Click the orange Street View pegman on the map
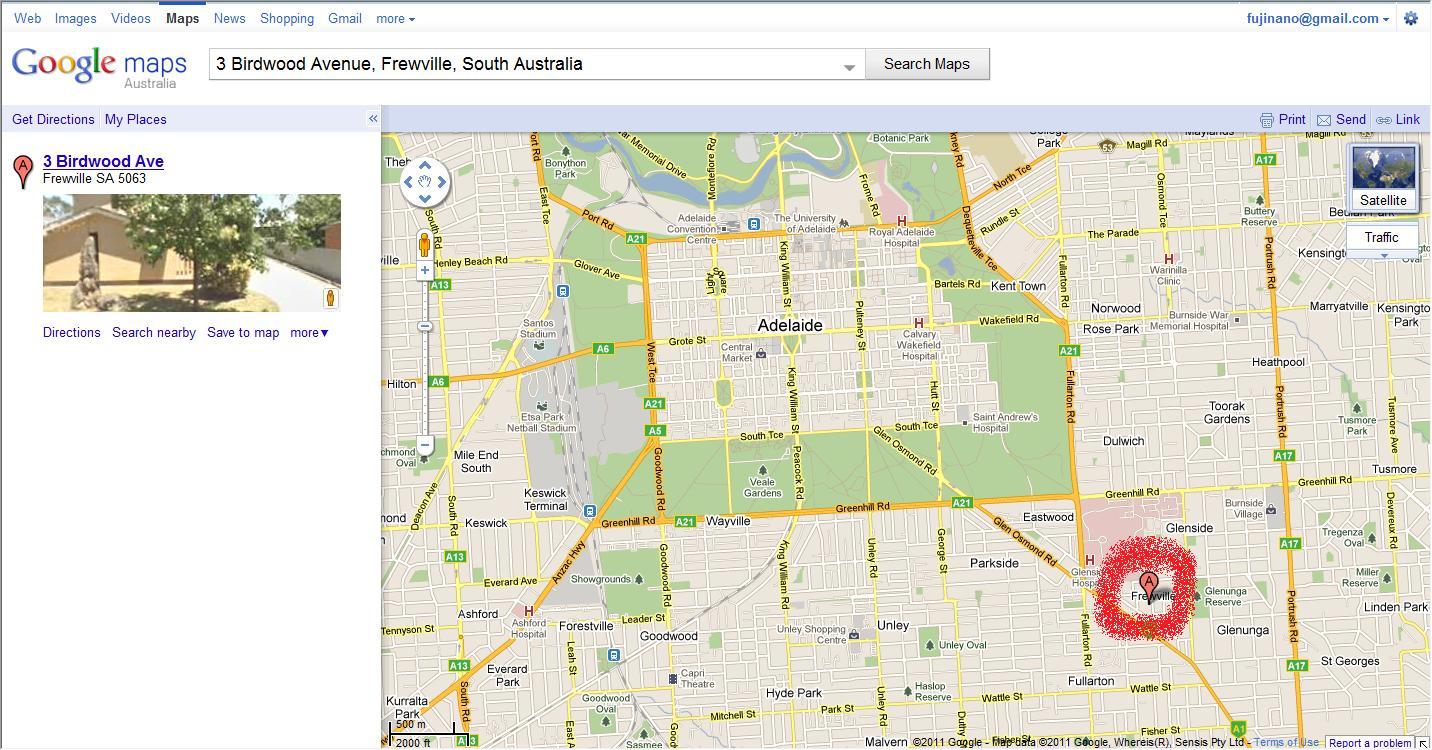 coord(425,243)
